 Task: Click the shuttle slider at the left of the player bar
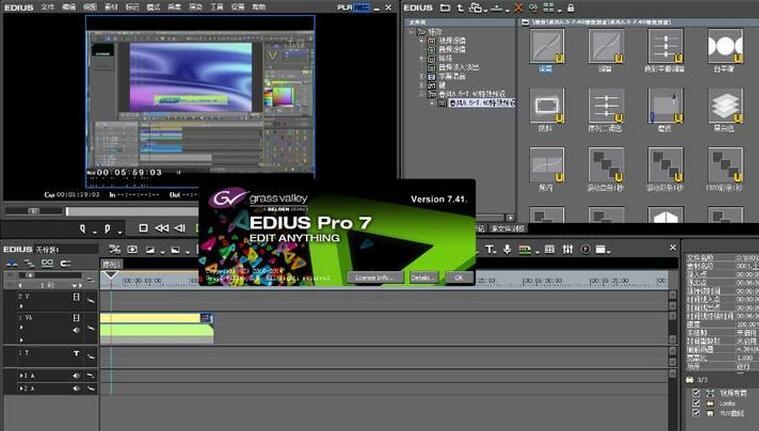pyautogui.click(x=33, y=211)
